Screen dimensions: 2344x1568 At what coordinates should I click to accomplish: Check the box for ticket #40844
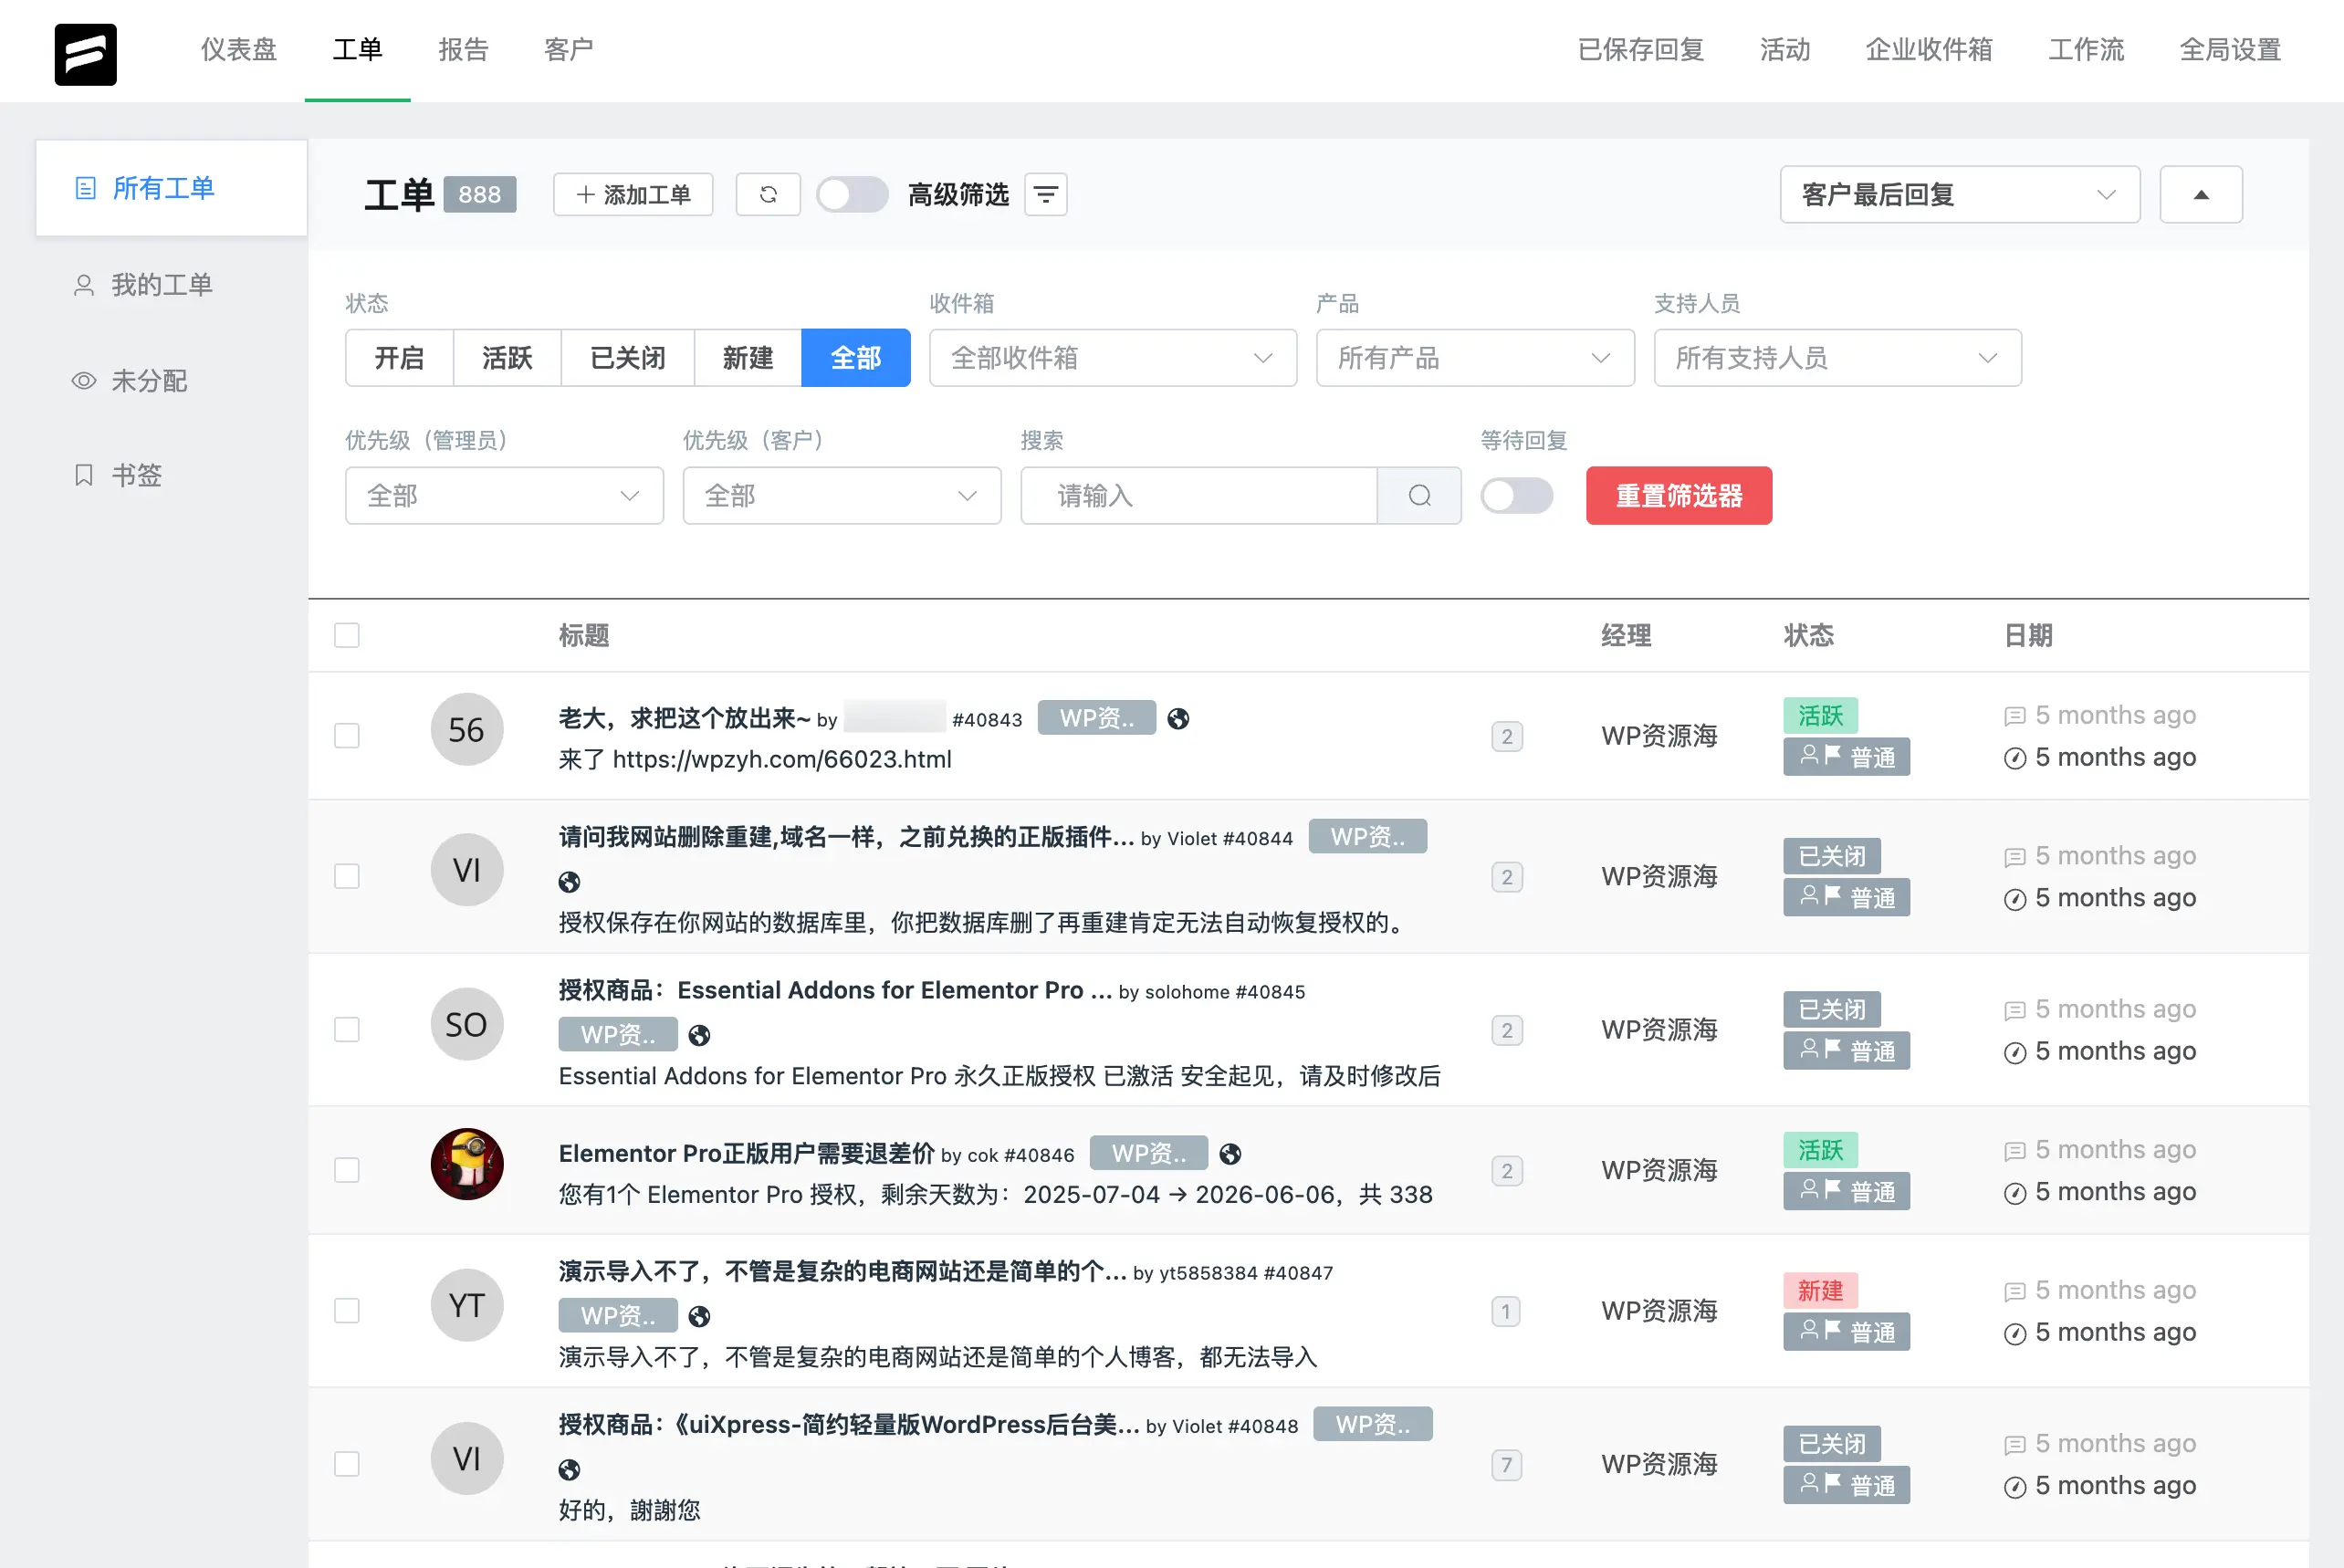click(347, 876)
